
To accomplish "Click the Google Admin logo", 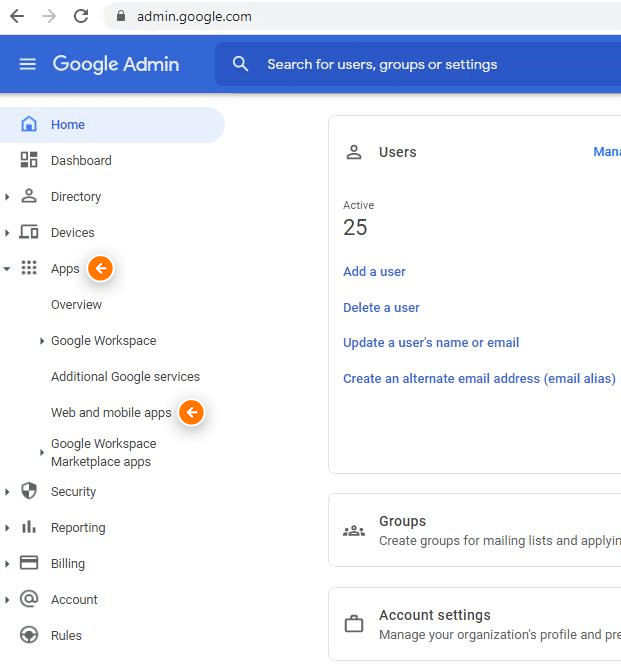I will point(116,64).
